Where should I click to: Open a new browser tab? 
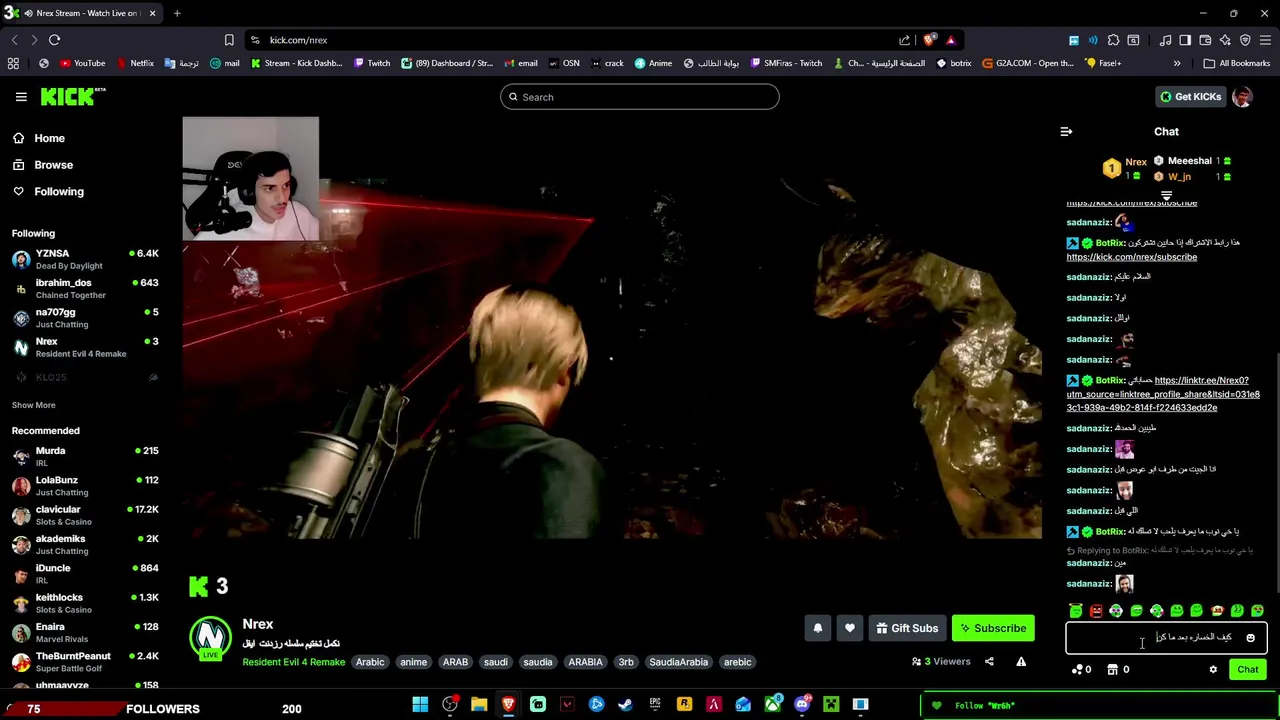point(177,13)
